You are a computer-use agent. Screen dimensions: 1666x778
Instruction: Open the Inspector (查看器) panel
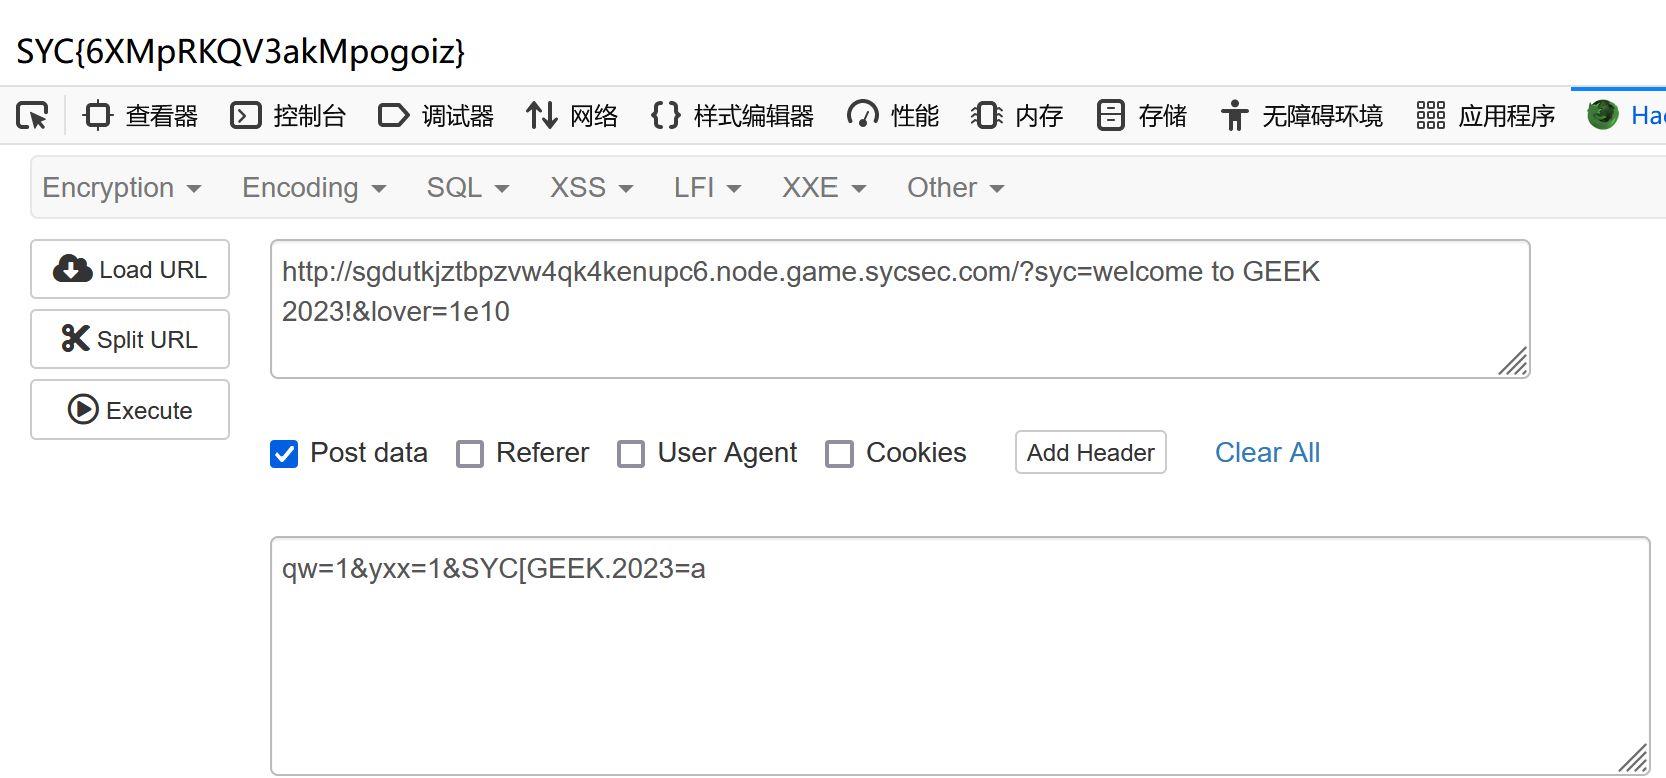141,116
